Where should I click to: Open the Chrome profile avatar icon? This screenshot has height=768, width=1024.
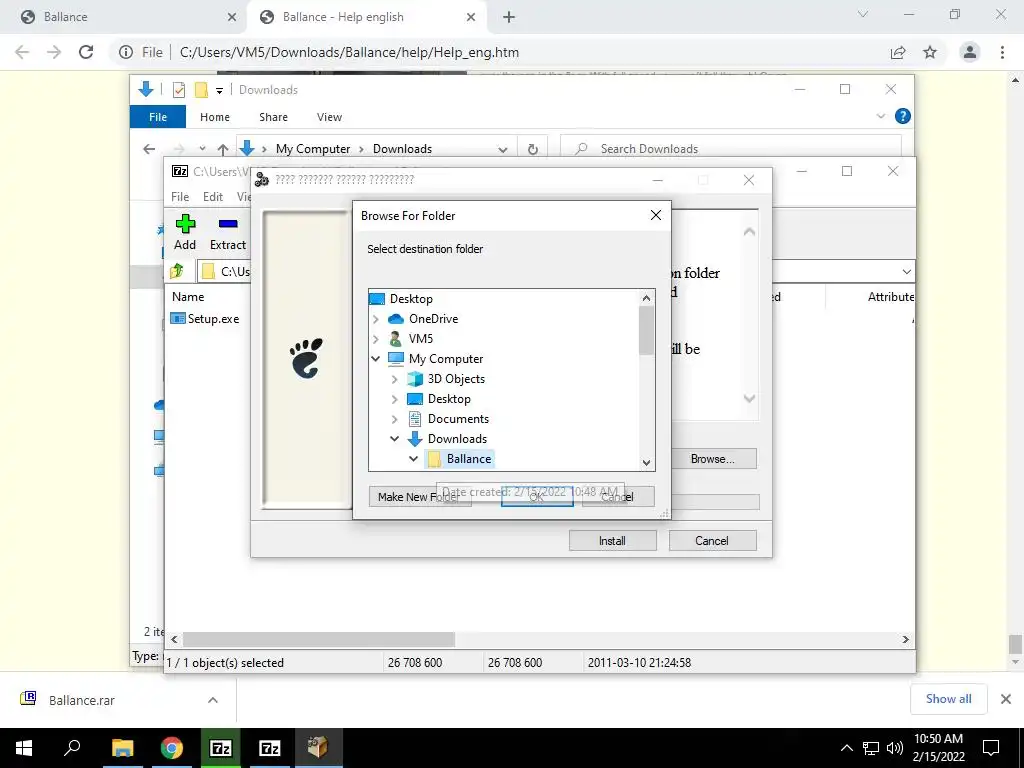pos(970,52)
